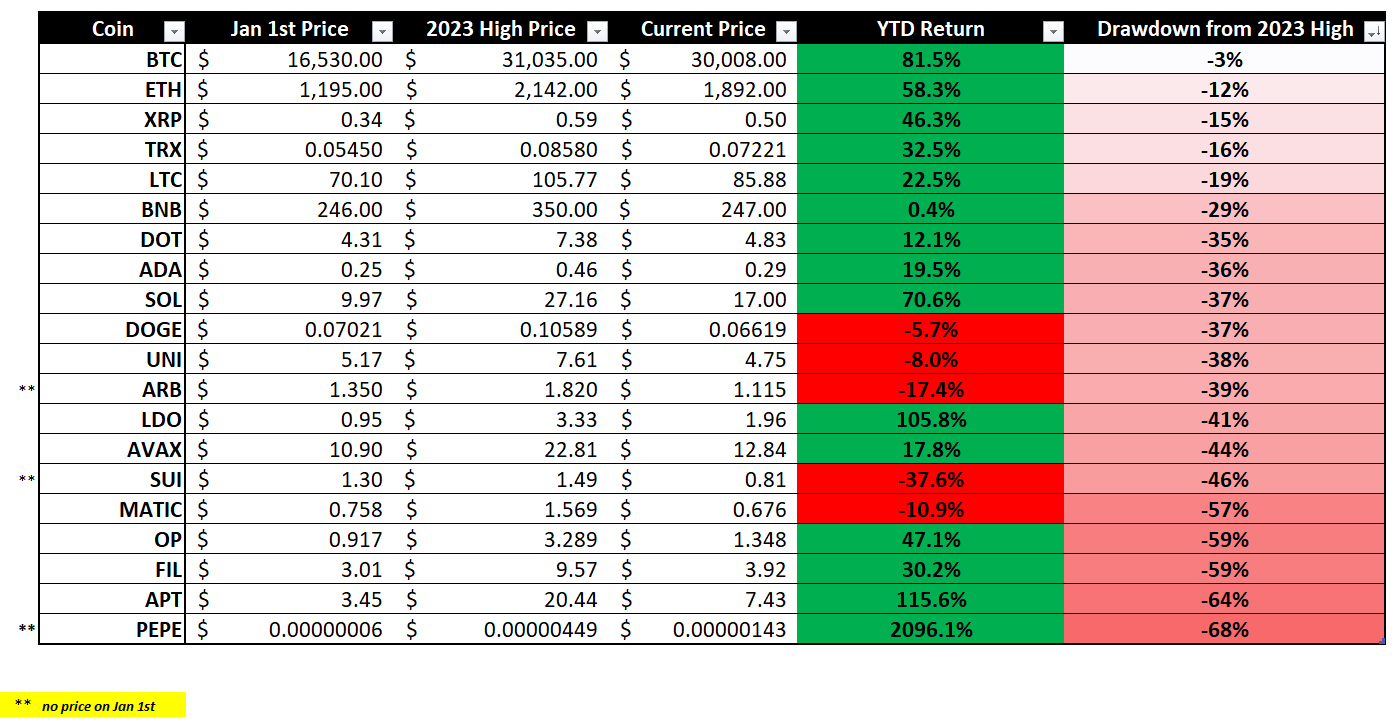Click the -57% drawdown cell
Screen dimensions: 1396x722
click(1225, 510)
